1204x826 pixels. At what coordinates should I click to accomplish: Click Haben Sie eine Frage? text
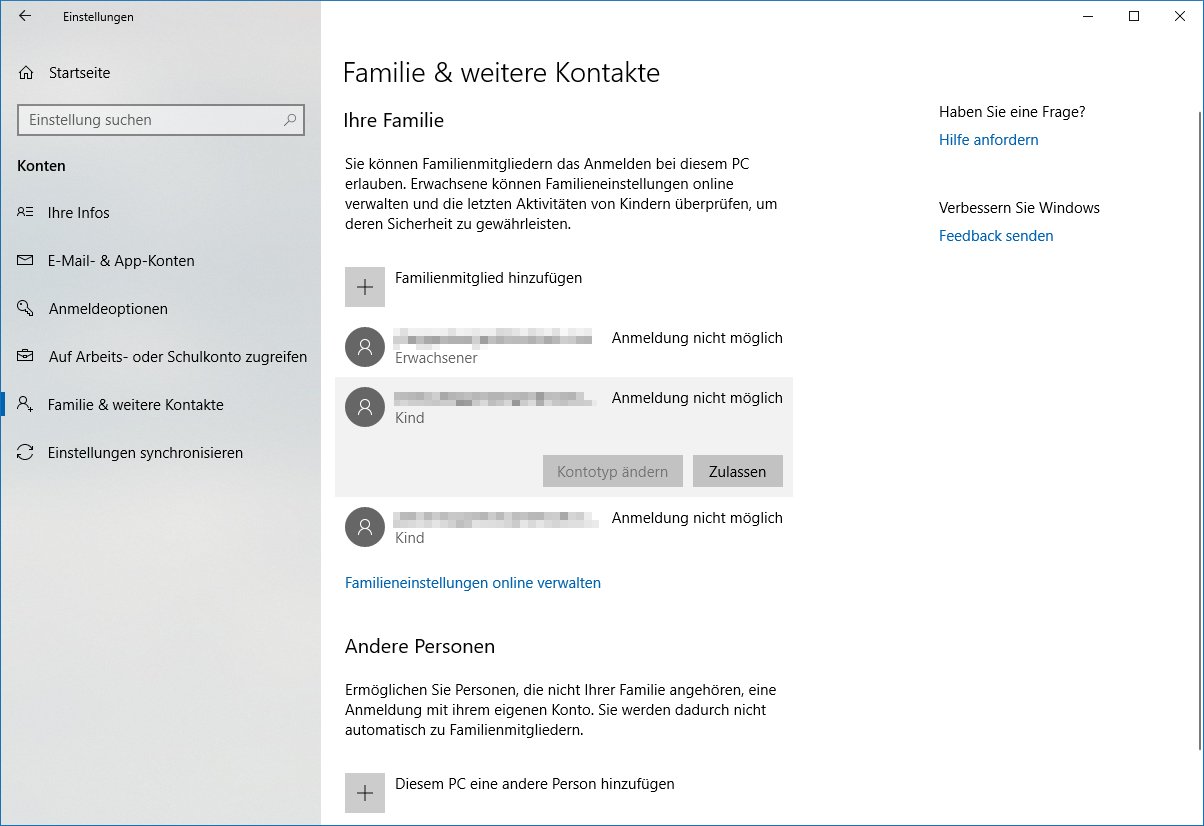tap(1012, 112)
